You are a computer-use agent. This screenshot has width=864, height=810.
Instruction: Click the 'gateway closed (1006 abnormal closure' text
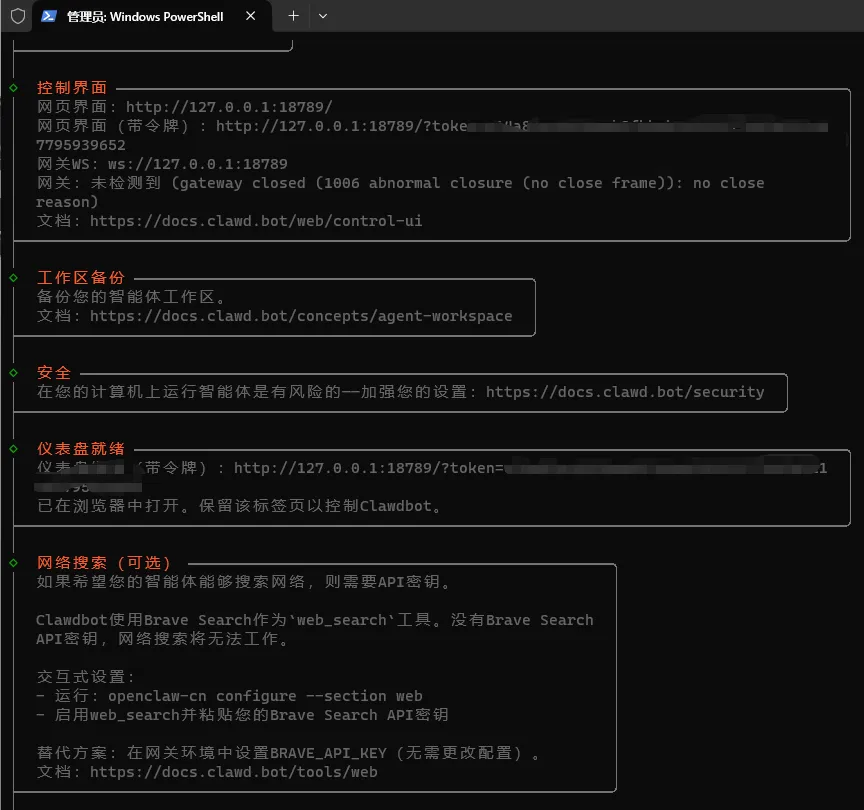[x=342, y=183]
